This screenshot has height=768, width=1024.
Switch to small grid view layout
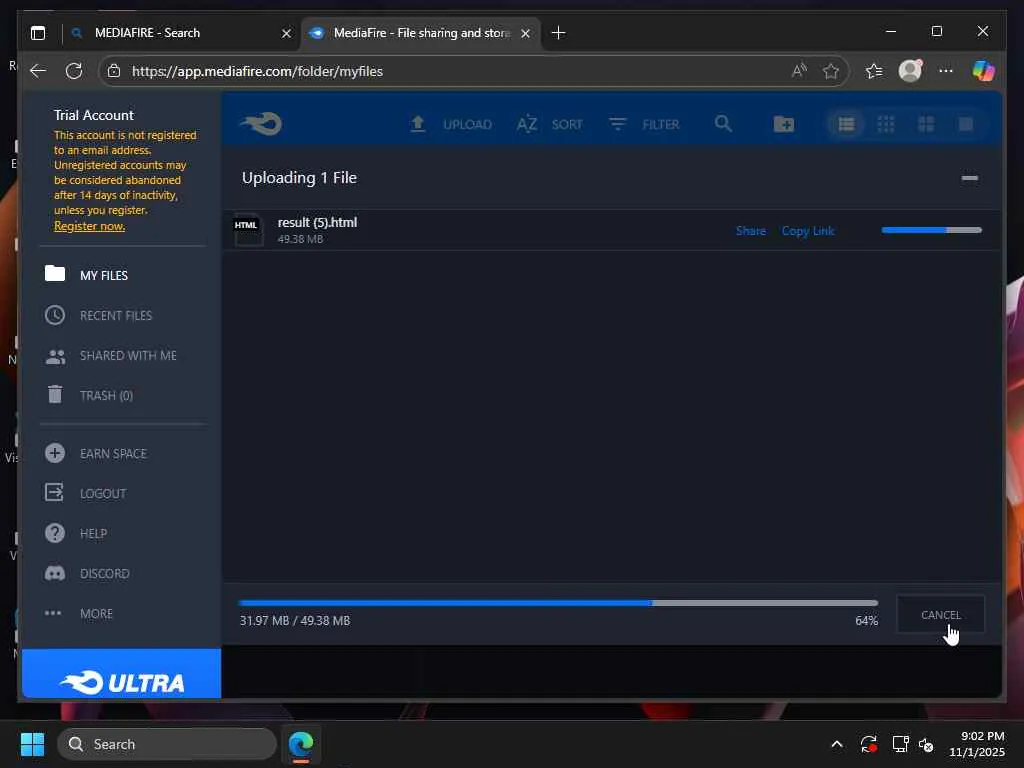(886, 124)
